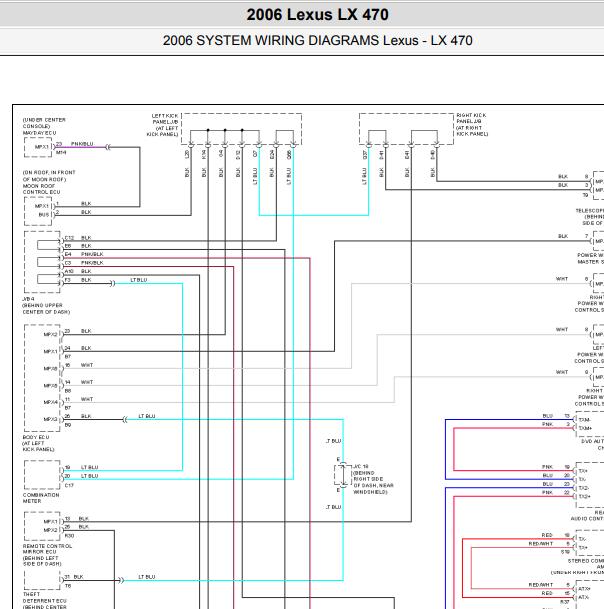Click the LT BLU label on the F3 wire
Screen dimensions: 604x609
pos(139,280)
